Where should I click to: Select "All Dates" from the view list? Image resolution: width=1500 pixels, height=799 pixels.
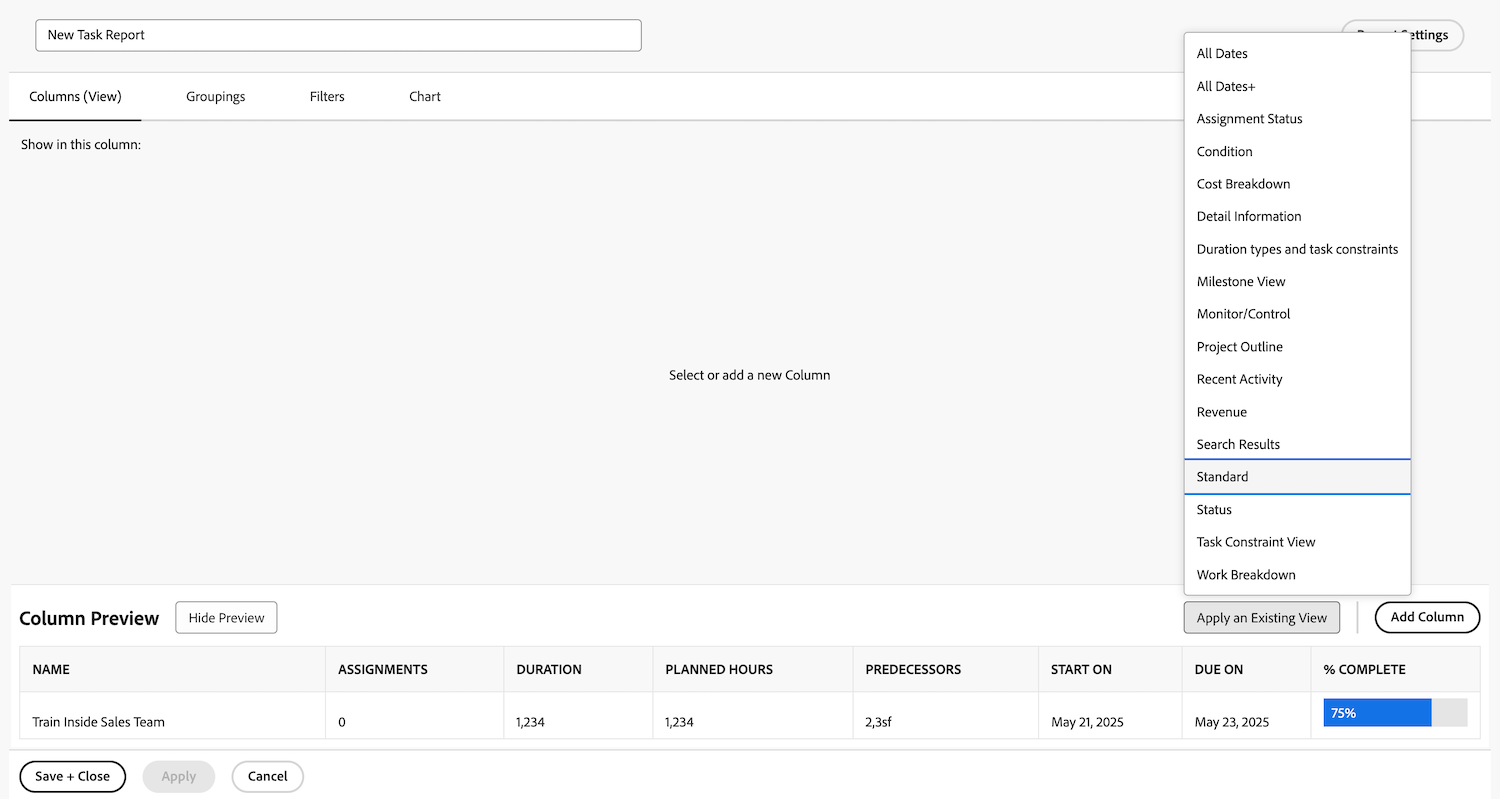tap(1221, 53)
